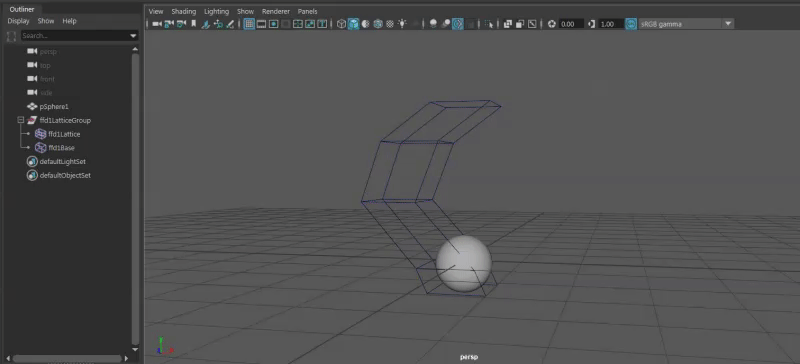Open the Lighting menu
Viewport: 800px width, 364px height.
pyautogui.click(x=216, y=11)
